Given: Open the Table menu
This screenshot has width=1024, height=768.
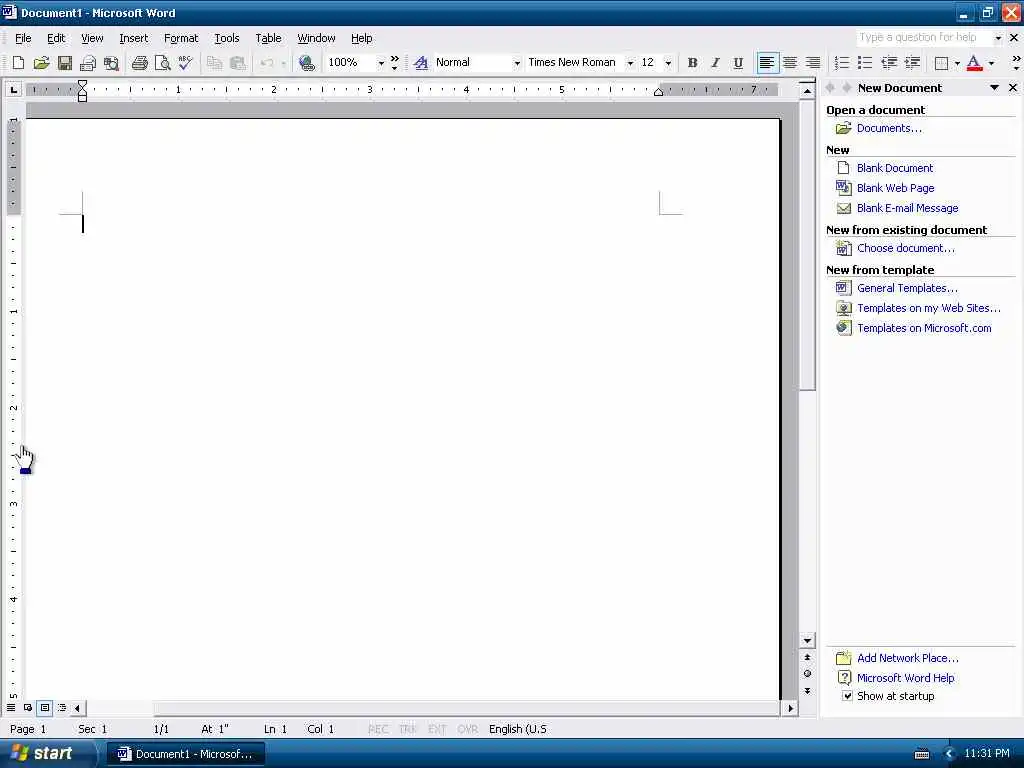Looking at the screenshot, I should click(268, 38).
